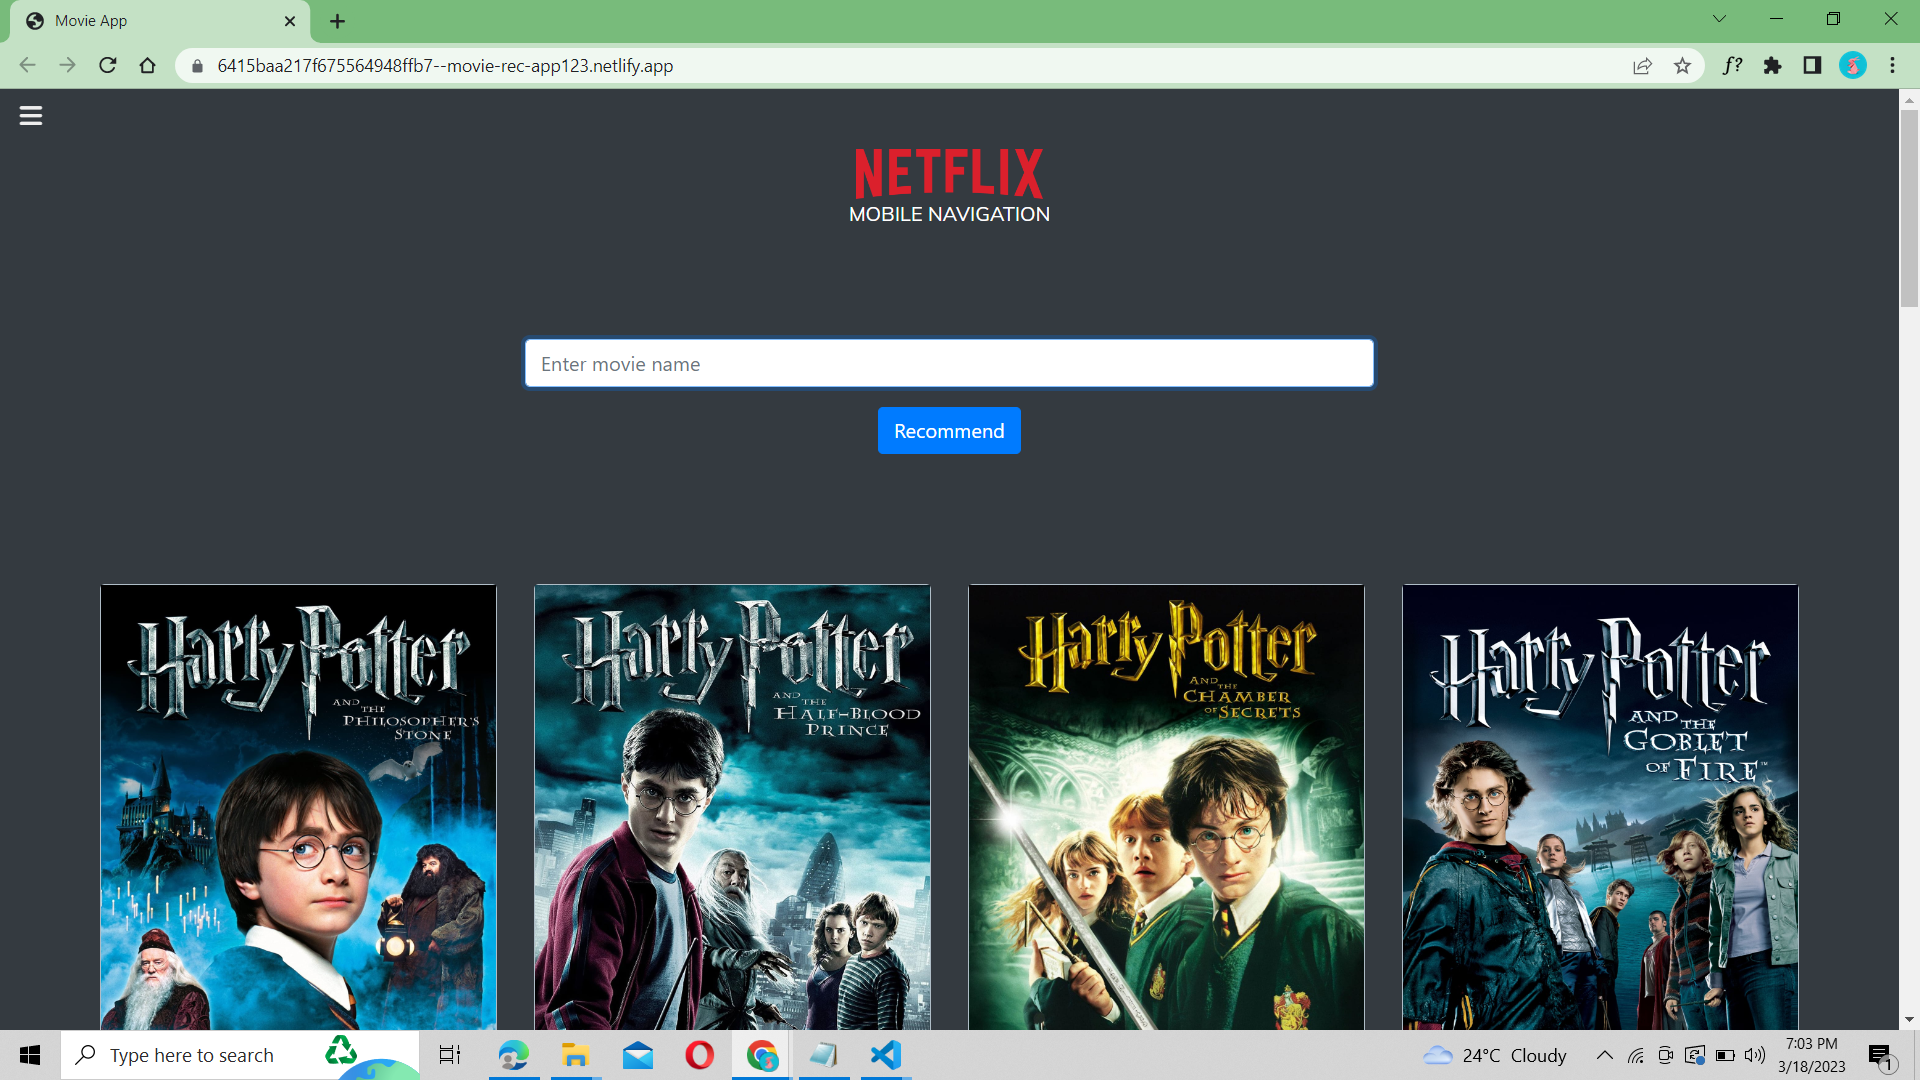Screen dimensions: 1920x1080
Task: Click the Recommend button
Action: (x=948, y=430)
